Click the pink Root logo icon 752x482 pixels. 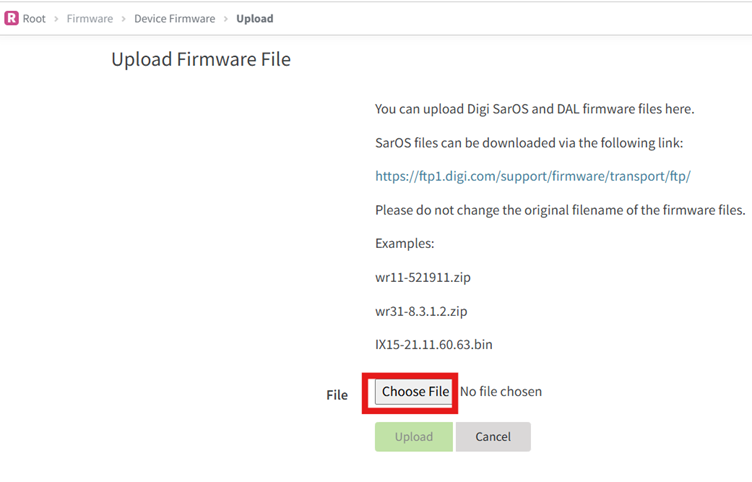pyautogui.click(x=12, y=18)
